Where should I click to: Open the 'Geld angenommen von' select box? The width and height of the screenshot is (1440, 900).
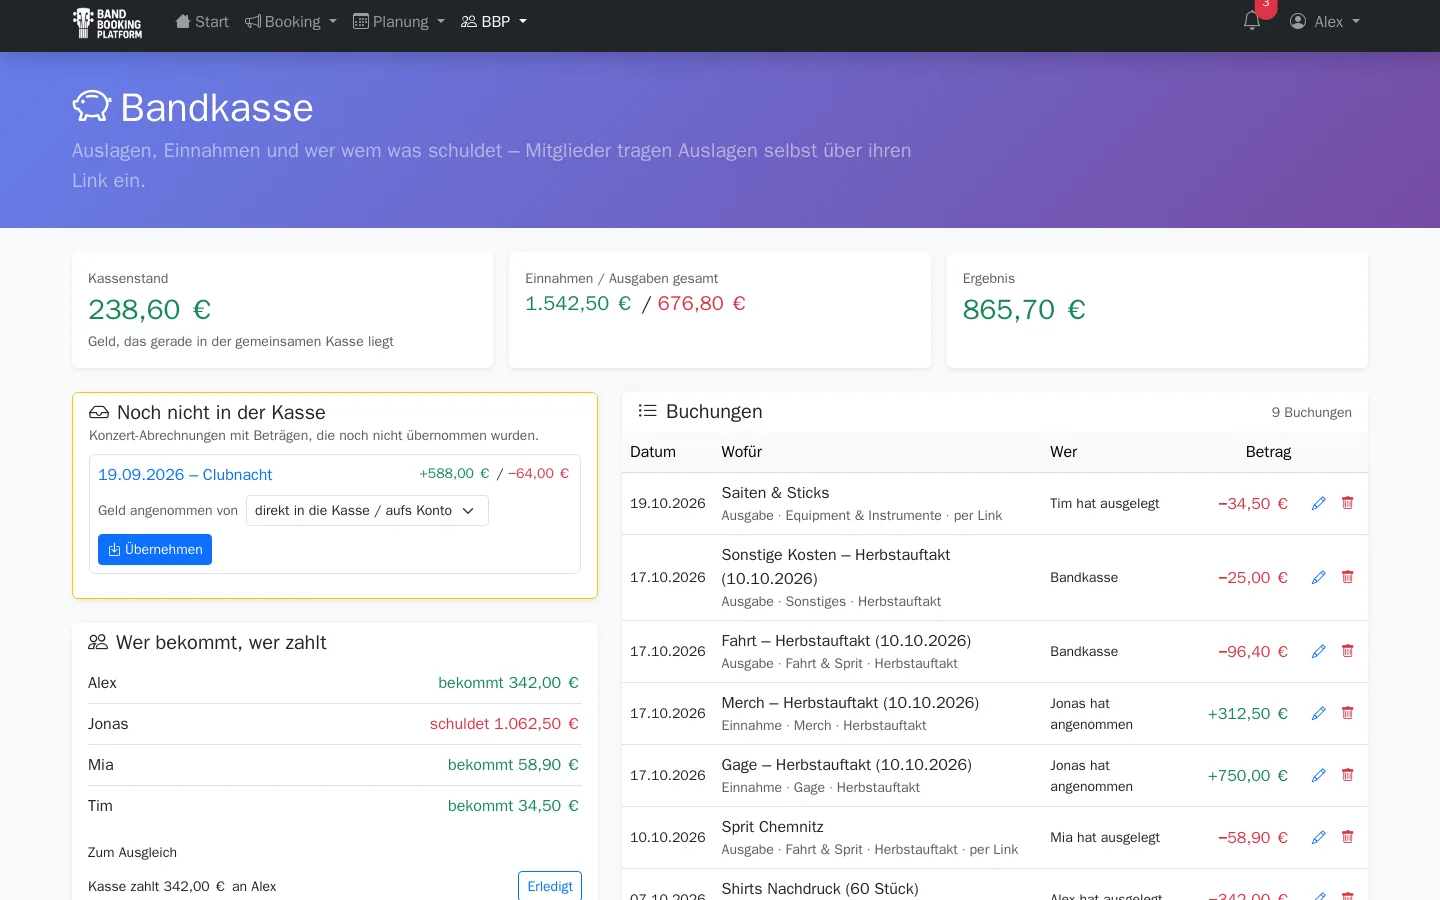tap(367, 510)
